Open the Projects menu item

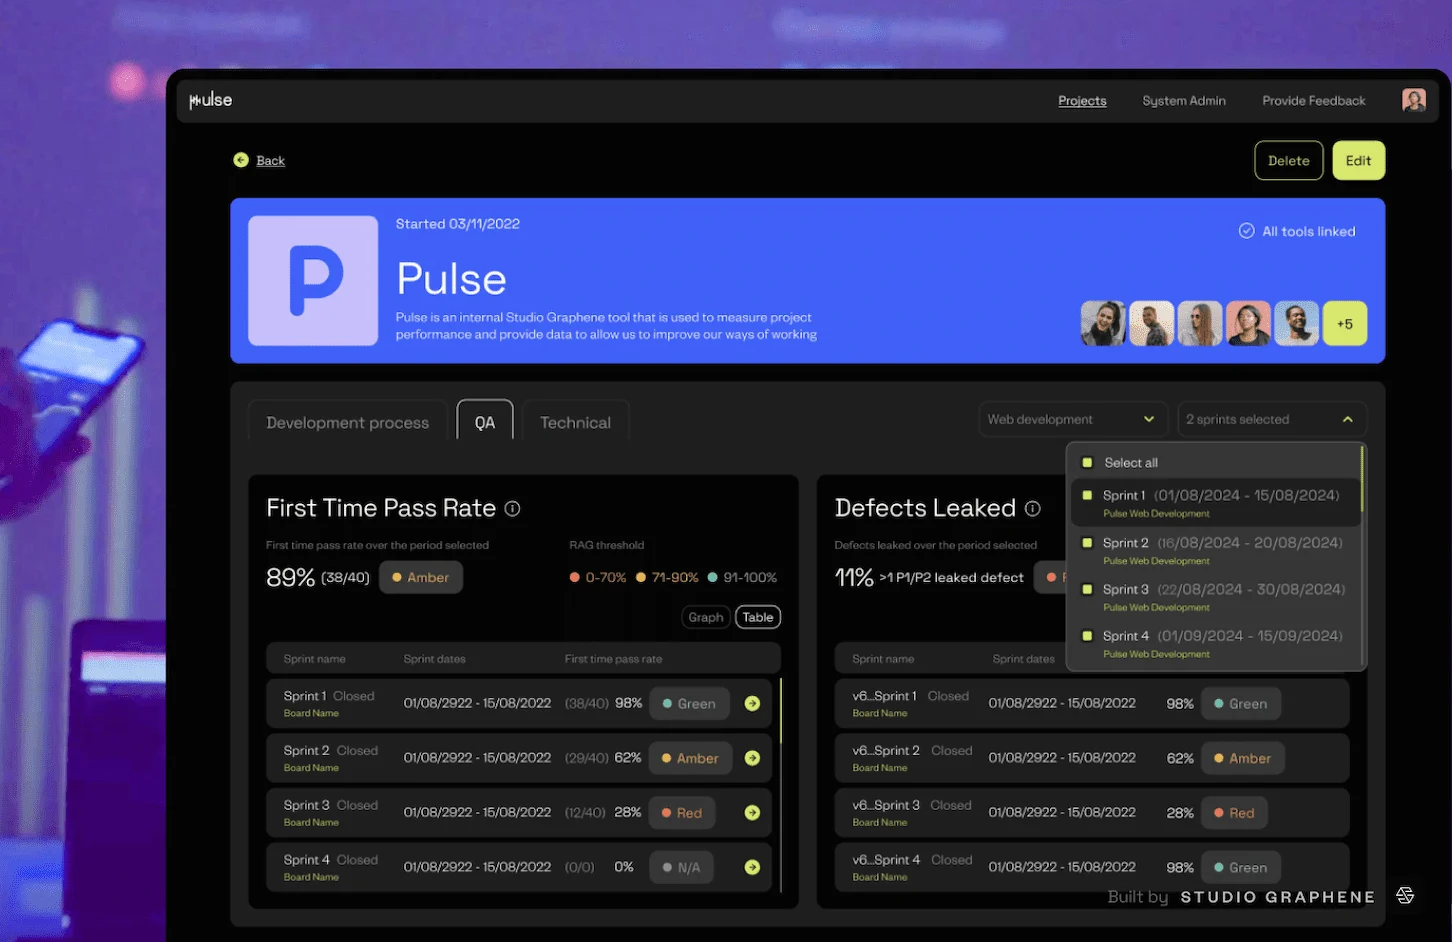pos(1082,101)
